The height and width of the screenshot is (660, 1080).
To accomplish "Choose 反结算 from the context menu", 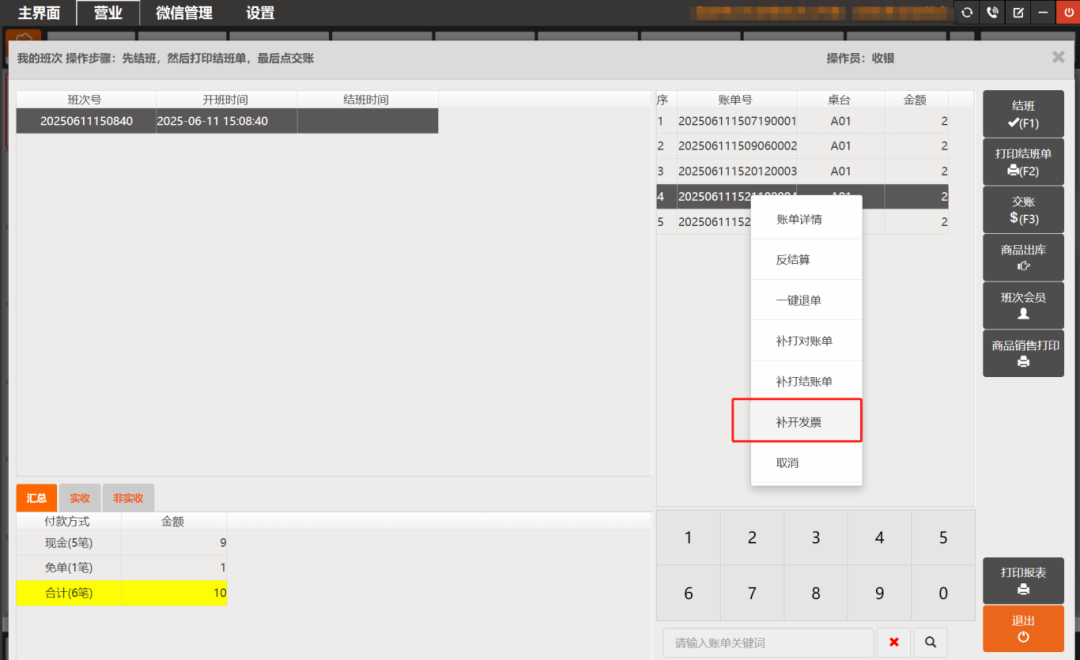I will [793, 259].
